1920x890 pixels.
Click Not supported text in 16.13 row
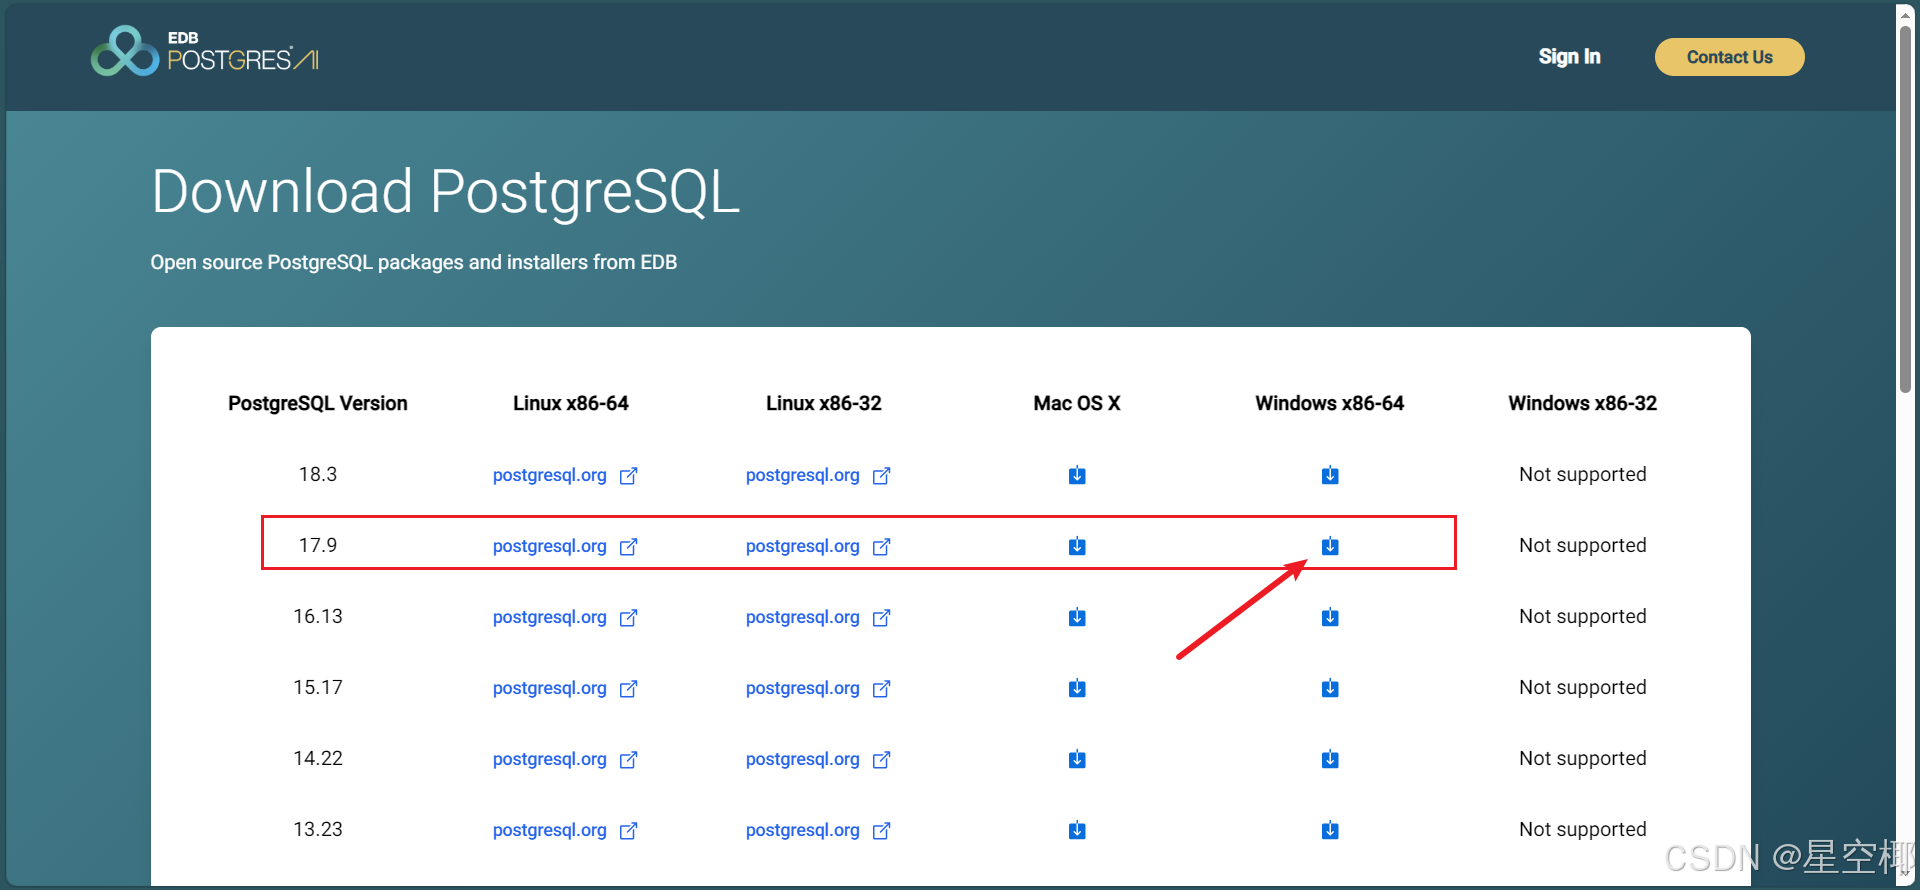coord(1583,616)
